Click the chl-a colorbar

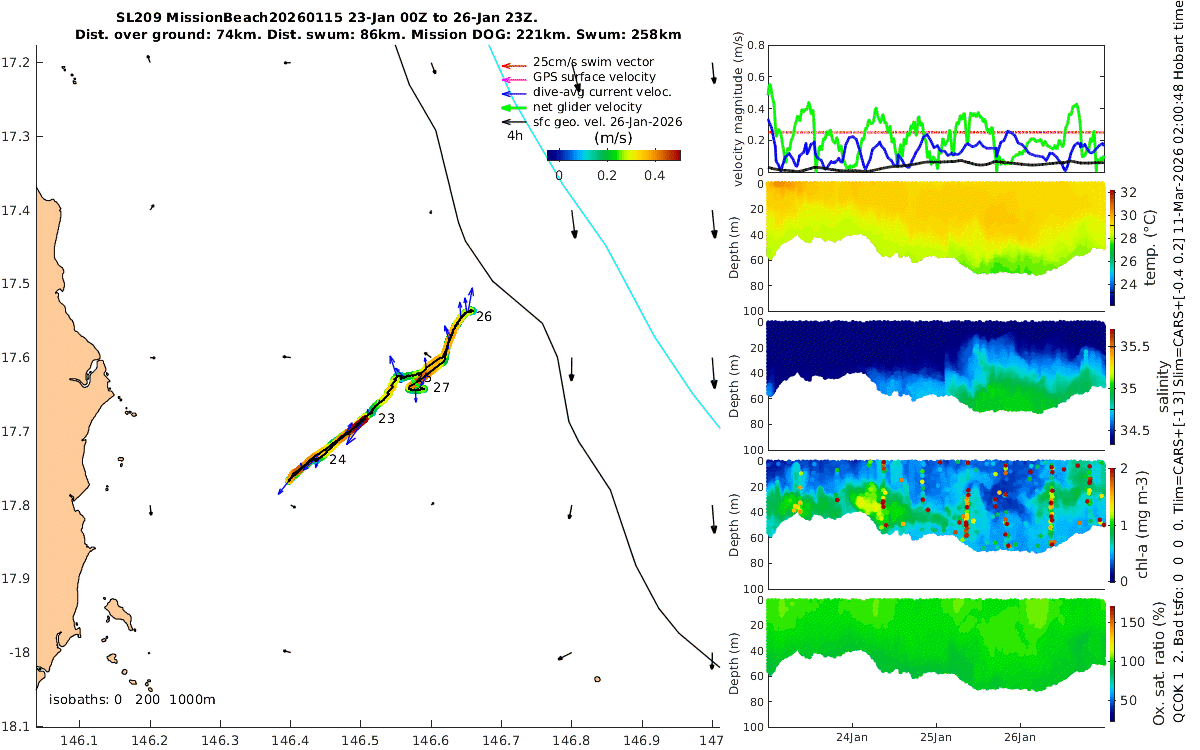click(1113, 523)
